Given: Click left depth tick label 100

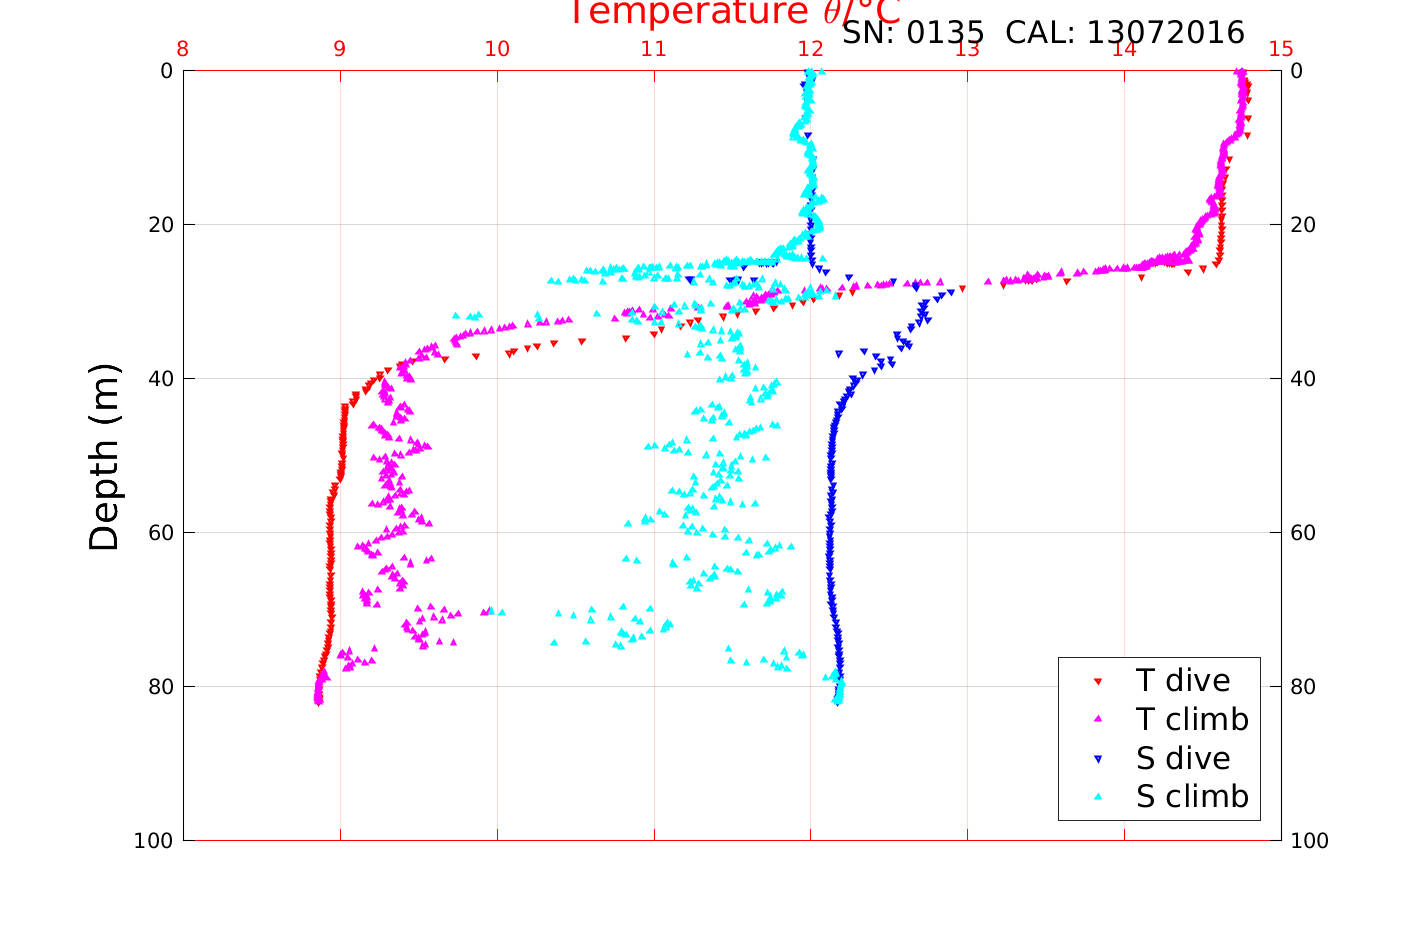Looking at the screenshot, I should coord(153,841).
